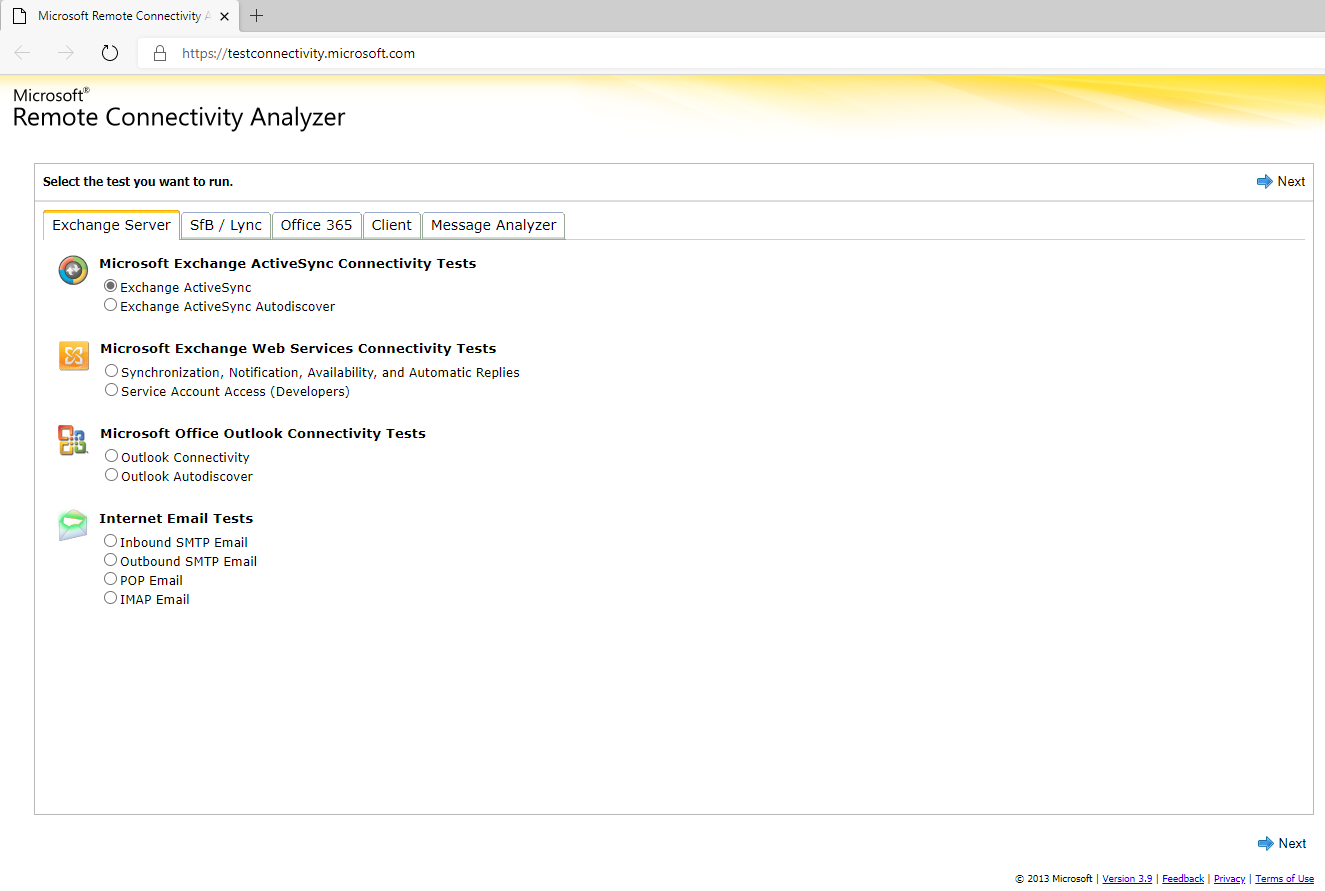This screenshot has height=891, width=1325.
Task: Click the Office Outlook Connectivity section icon
Action: [73, 440]
